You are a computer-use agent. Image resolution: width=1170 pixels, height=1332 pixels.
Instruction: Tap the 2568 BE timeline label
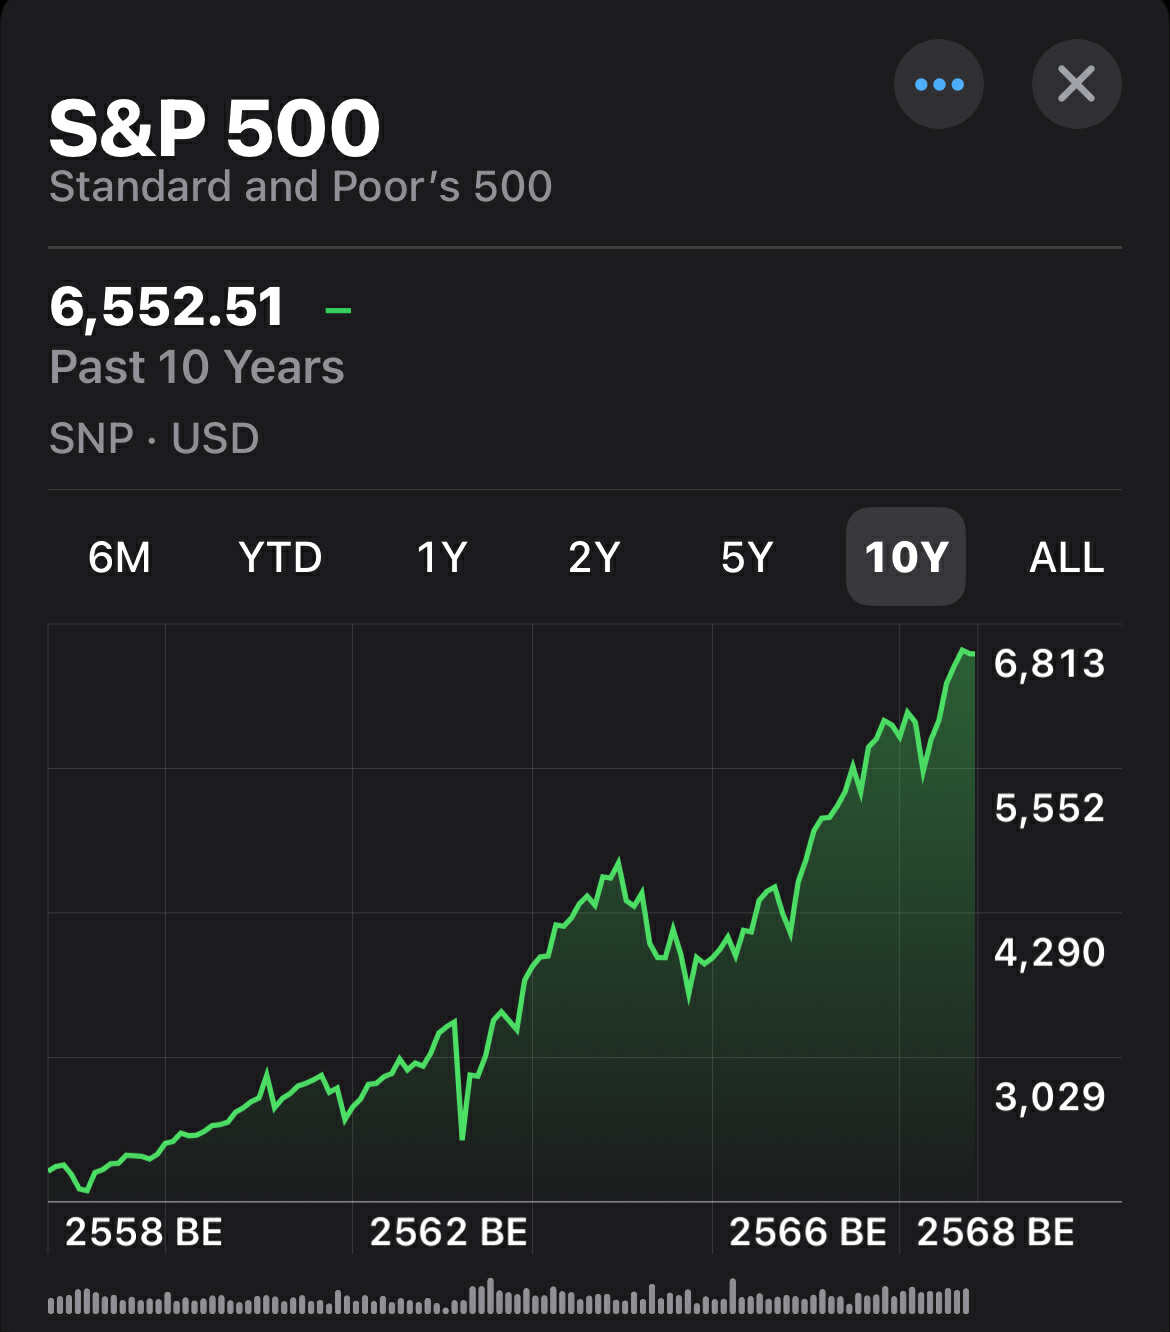(x=995, y=1232)
